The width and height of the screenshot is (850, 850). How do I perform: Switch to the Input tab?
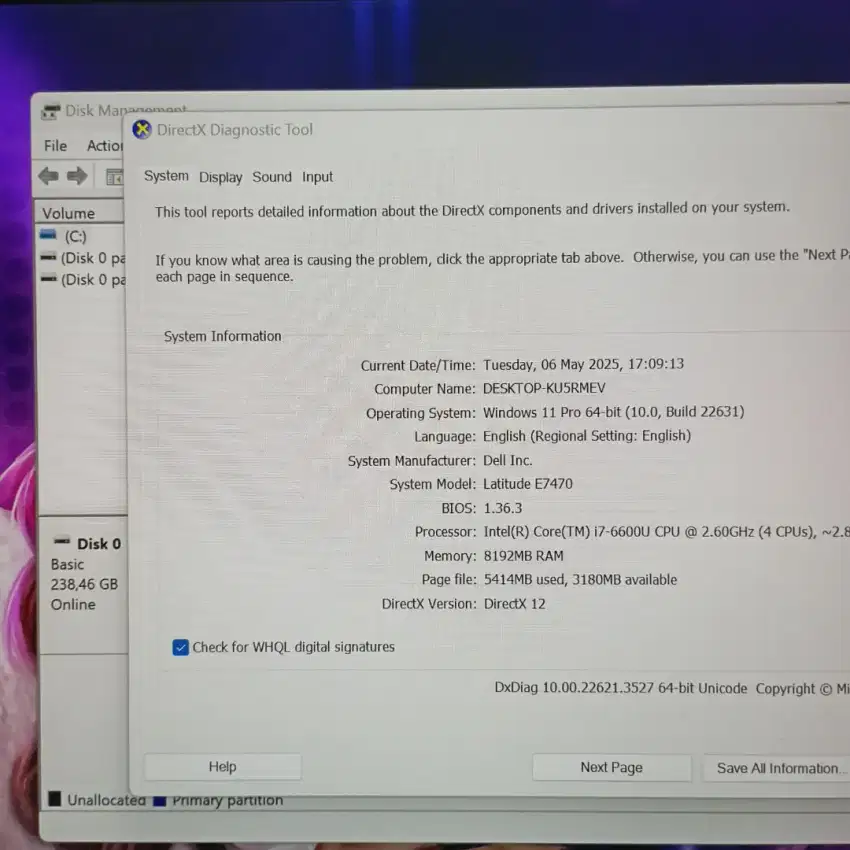pos(317,177)
